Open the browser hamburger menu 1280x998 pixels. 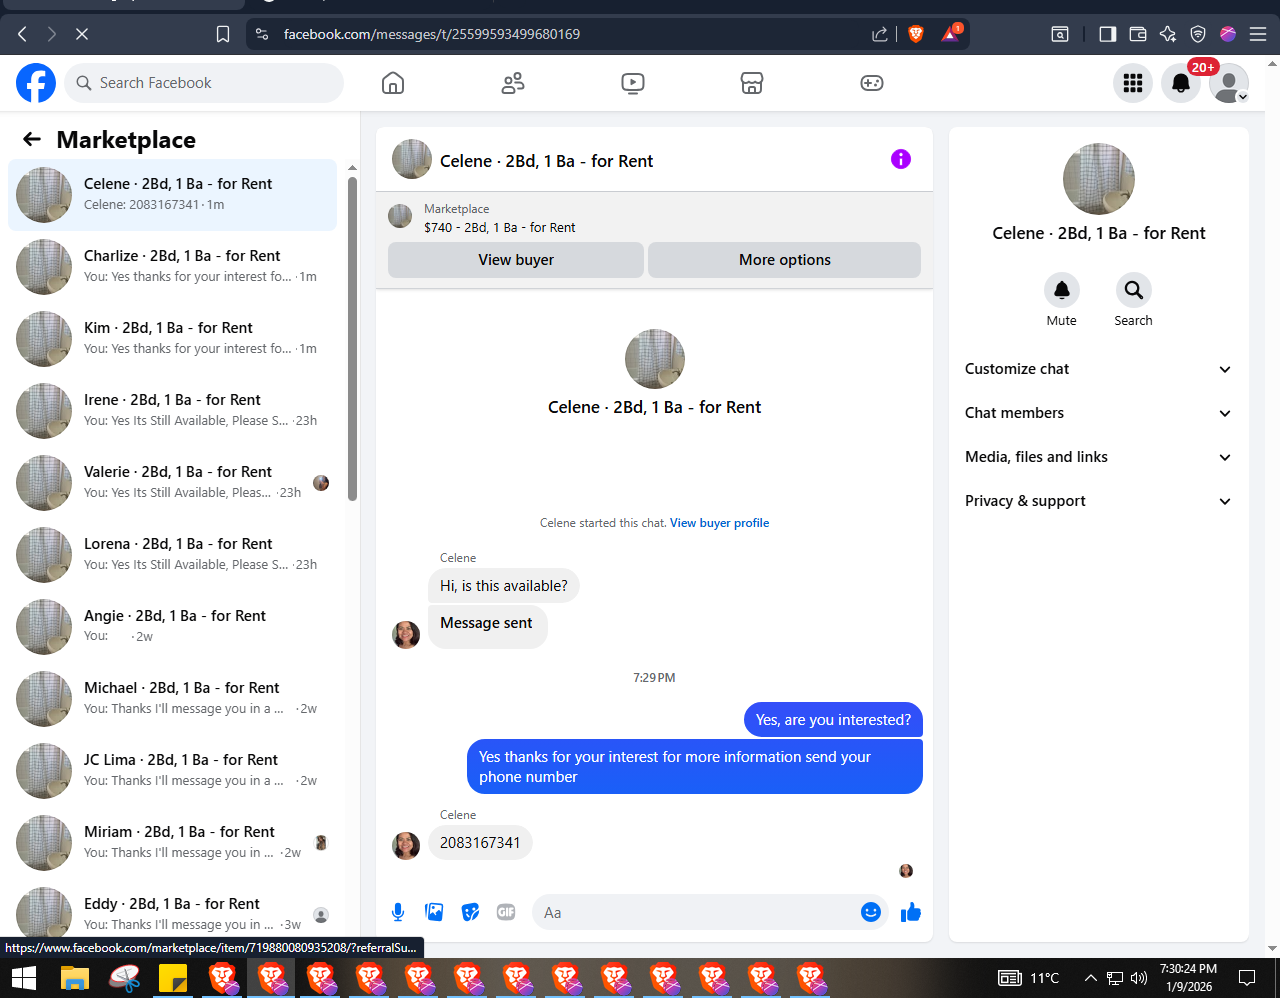pos(1258,34)
